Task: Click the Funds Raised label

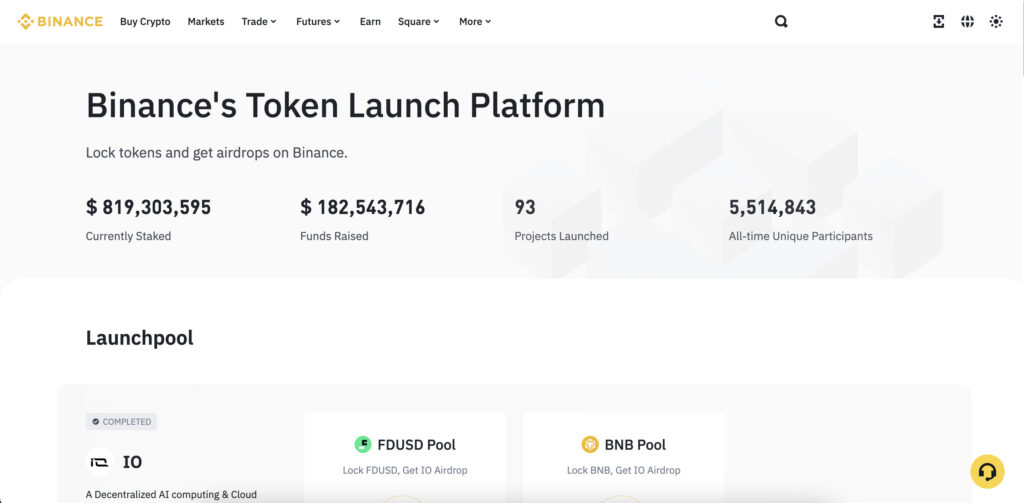Action: click(334, 236)
